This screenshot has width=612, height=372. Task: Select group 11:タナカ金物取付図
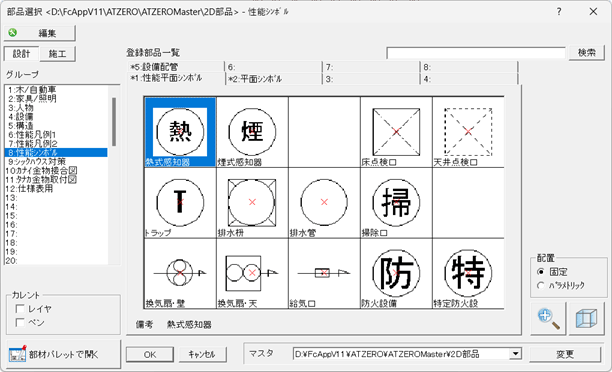point(56,180)
